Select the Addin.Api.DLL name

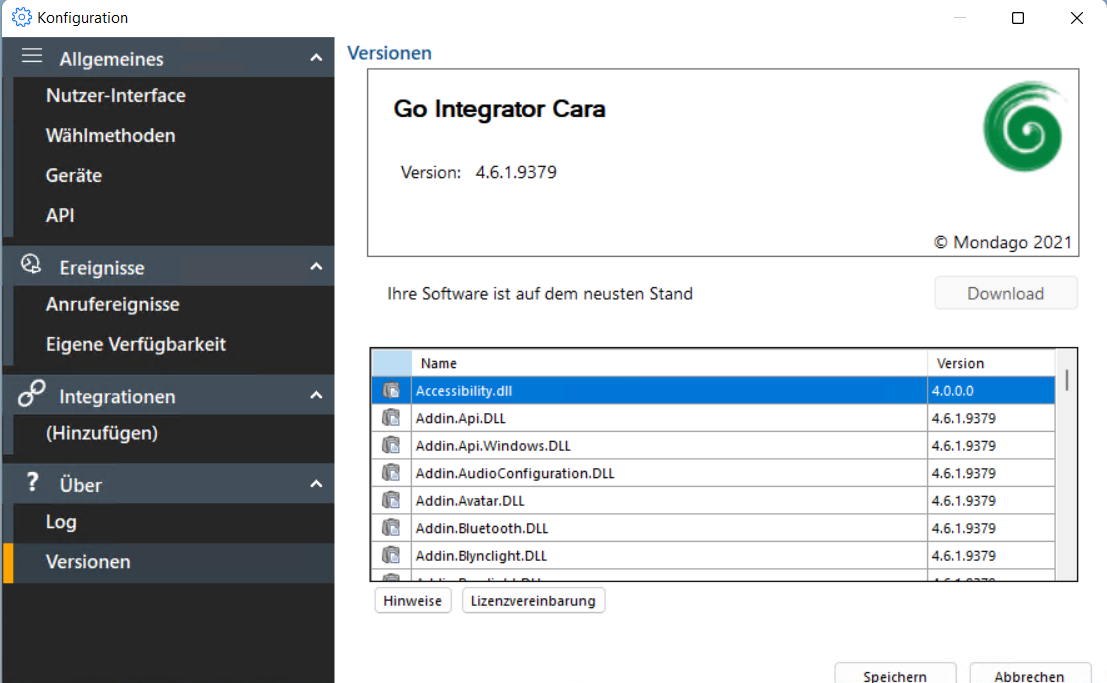click(460, 418)
